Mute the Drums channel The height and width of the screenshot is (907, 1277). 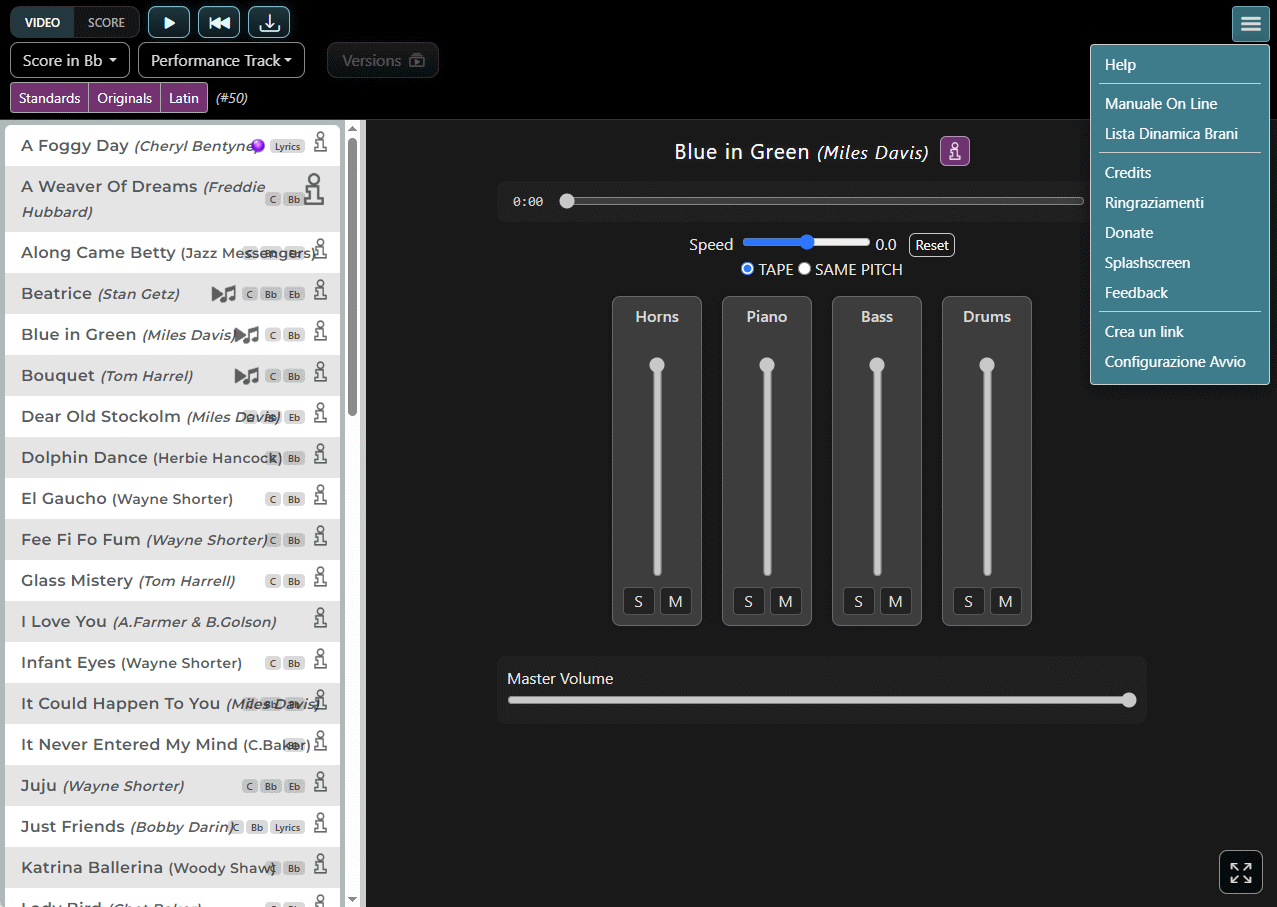[1005, 601]
